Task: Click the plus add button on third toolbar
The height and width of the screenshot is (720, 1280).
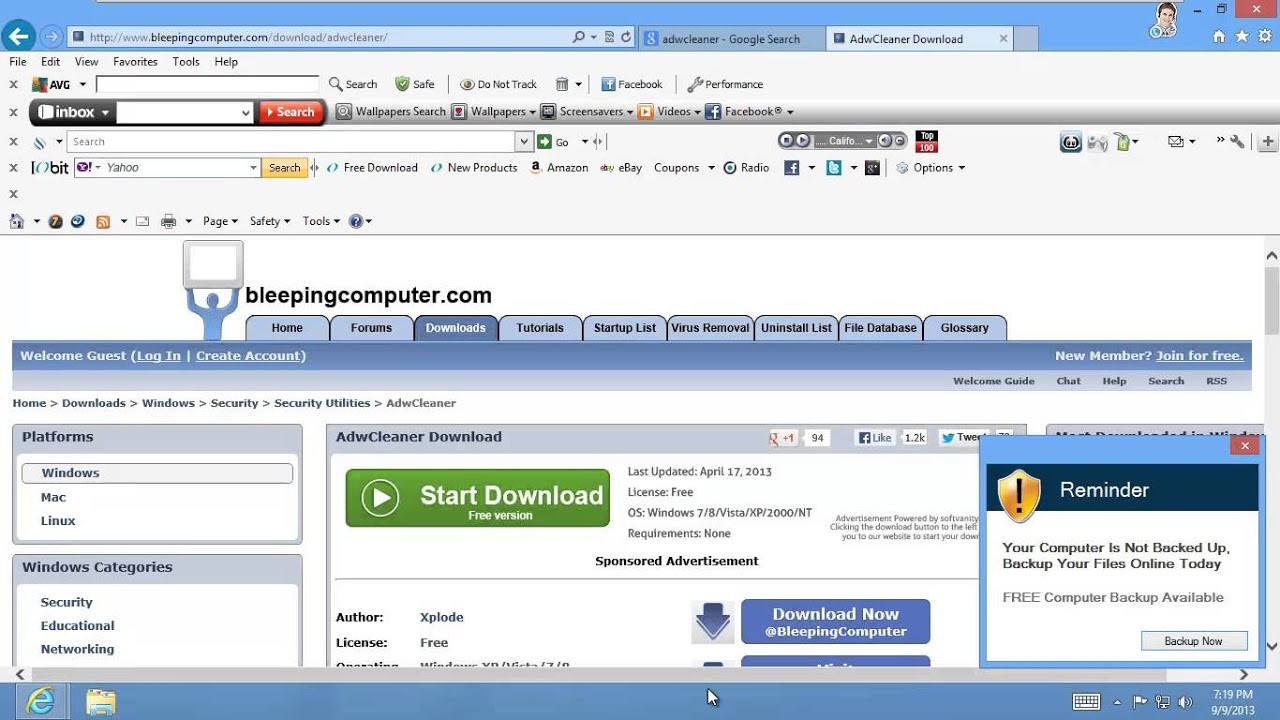Action: (x=1269, y=142)
